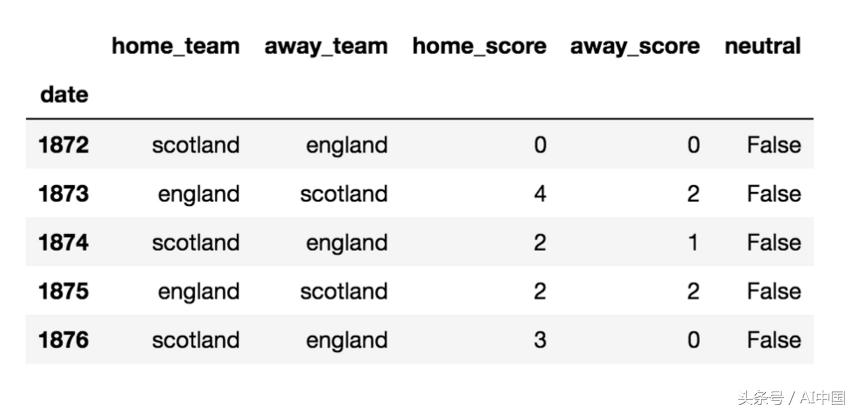Click home_team cell in the 1873 row
This screenshot has width=855, height=411.
(198, 194)
